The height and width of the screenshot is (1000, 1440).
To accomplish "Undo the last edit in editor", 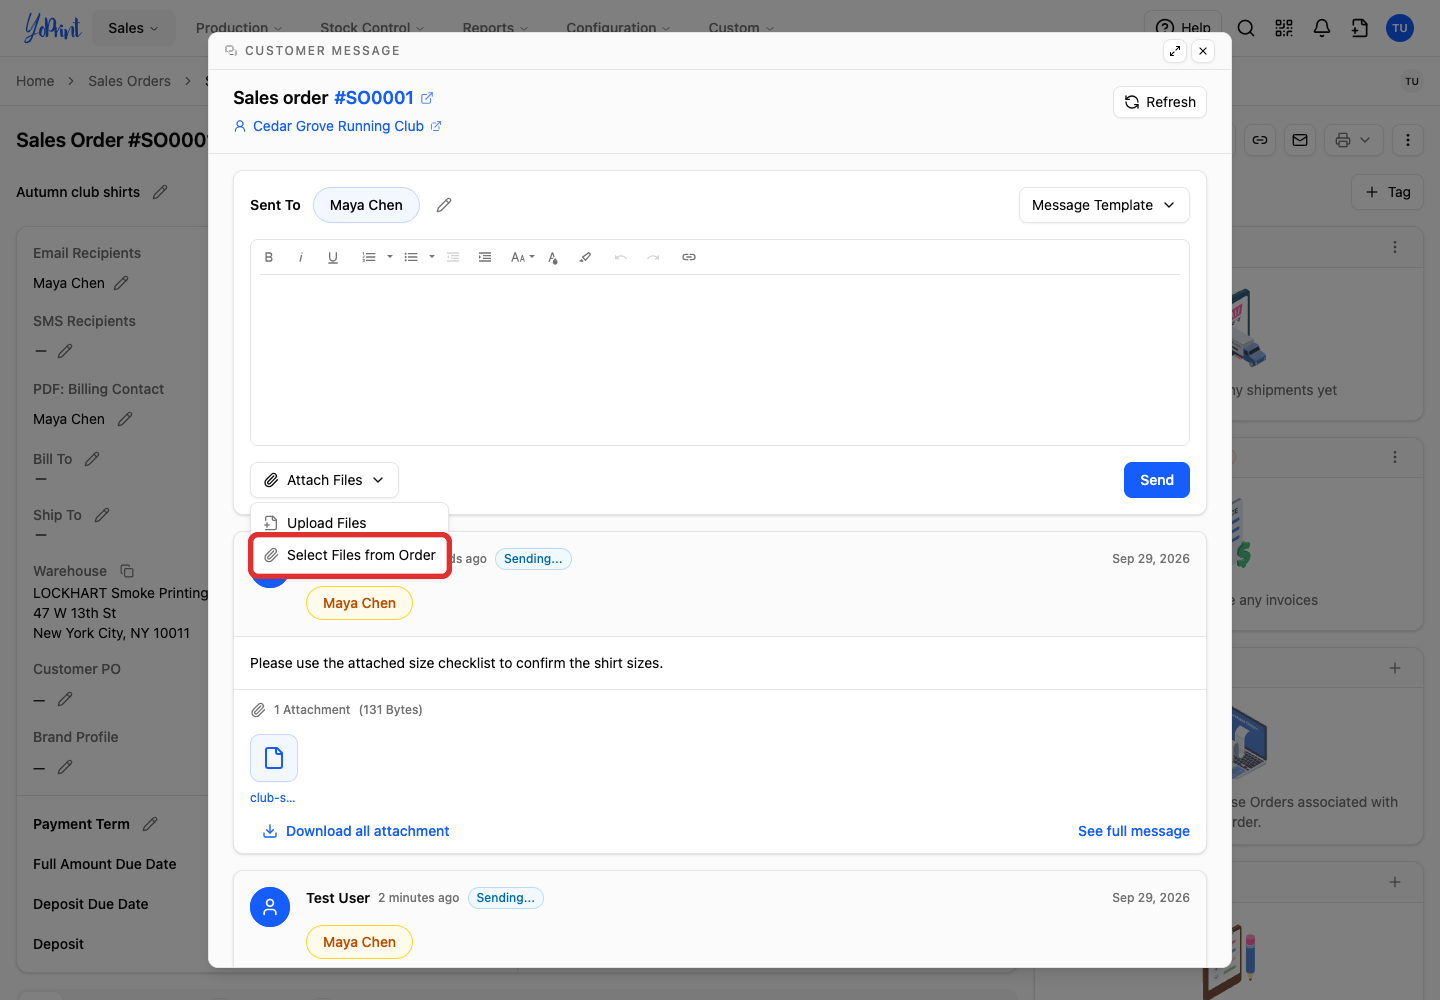I will [x=621, y=257].
